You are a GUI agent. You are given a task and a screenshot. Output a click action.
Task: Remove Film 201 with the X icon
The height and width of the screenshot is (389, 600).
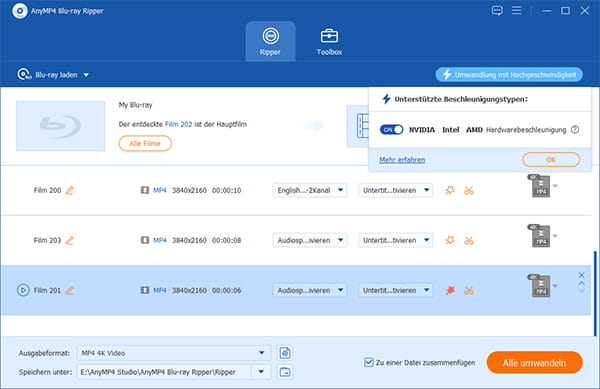coord(581,275)
